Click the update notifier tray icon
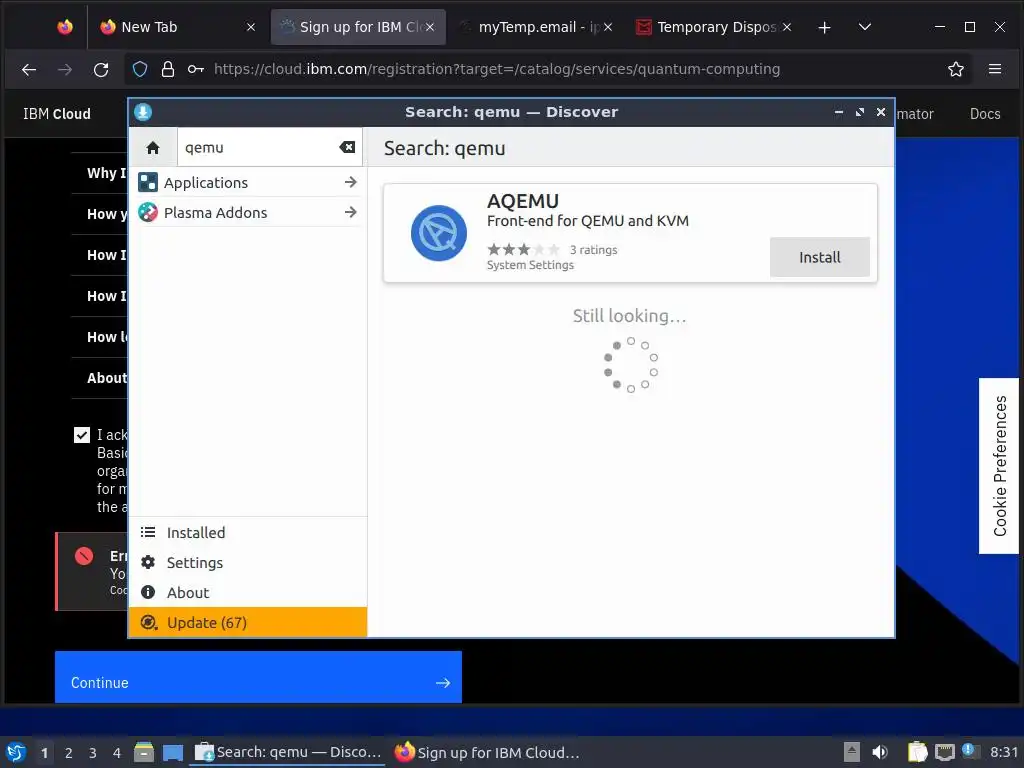Screen dimensions: 1024x768 pos(970,751)
